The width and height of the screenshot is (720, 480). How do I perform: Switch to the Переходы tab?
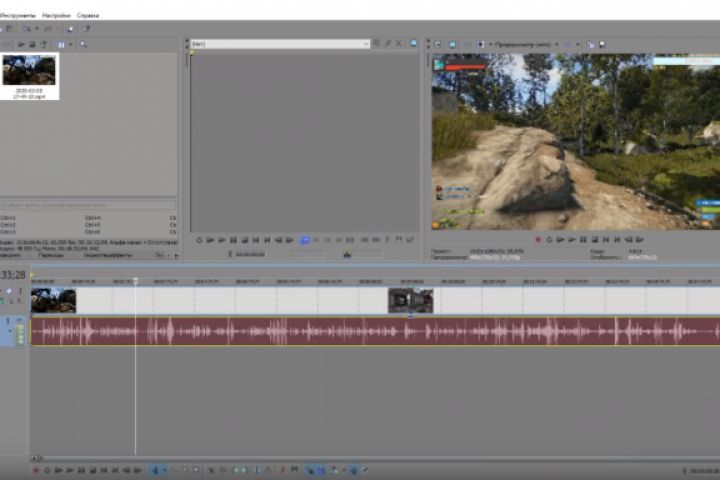coord(51,255)
